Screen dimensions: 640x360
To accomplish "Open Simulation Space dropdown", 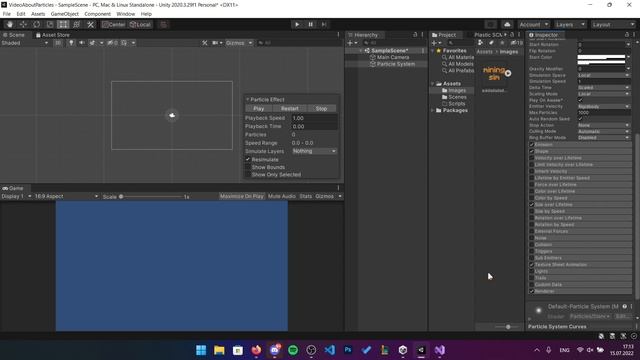I will click(x=604, y=75).
